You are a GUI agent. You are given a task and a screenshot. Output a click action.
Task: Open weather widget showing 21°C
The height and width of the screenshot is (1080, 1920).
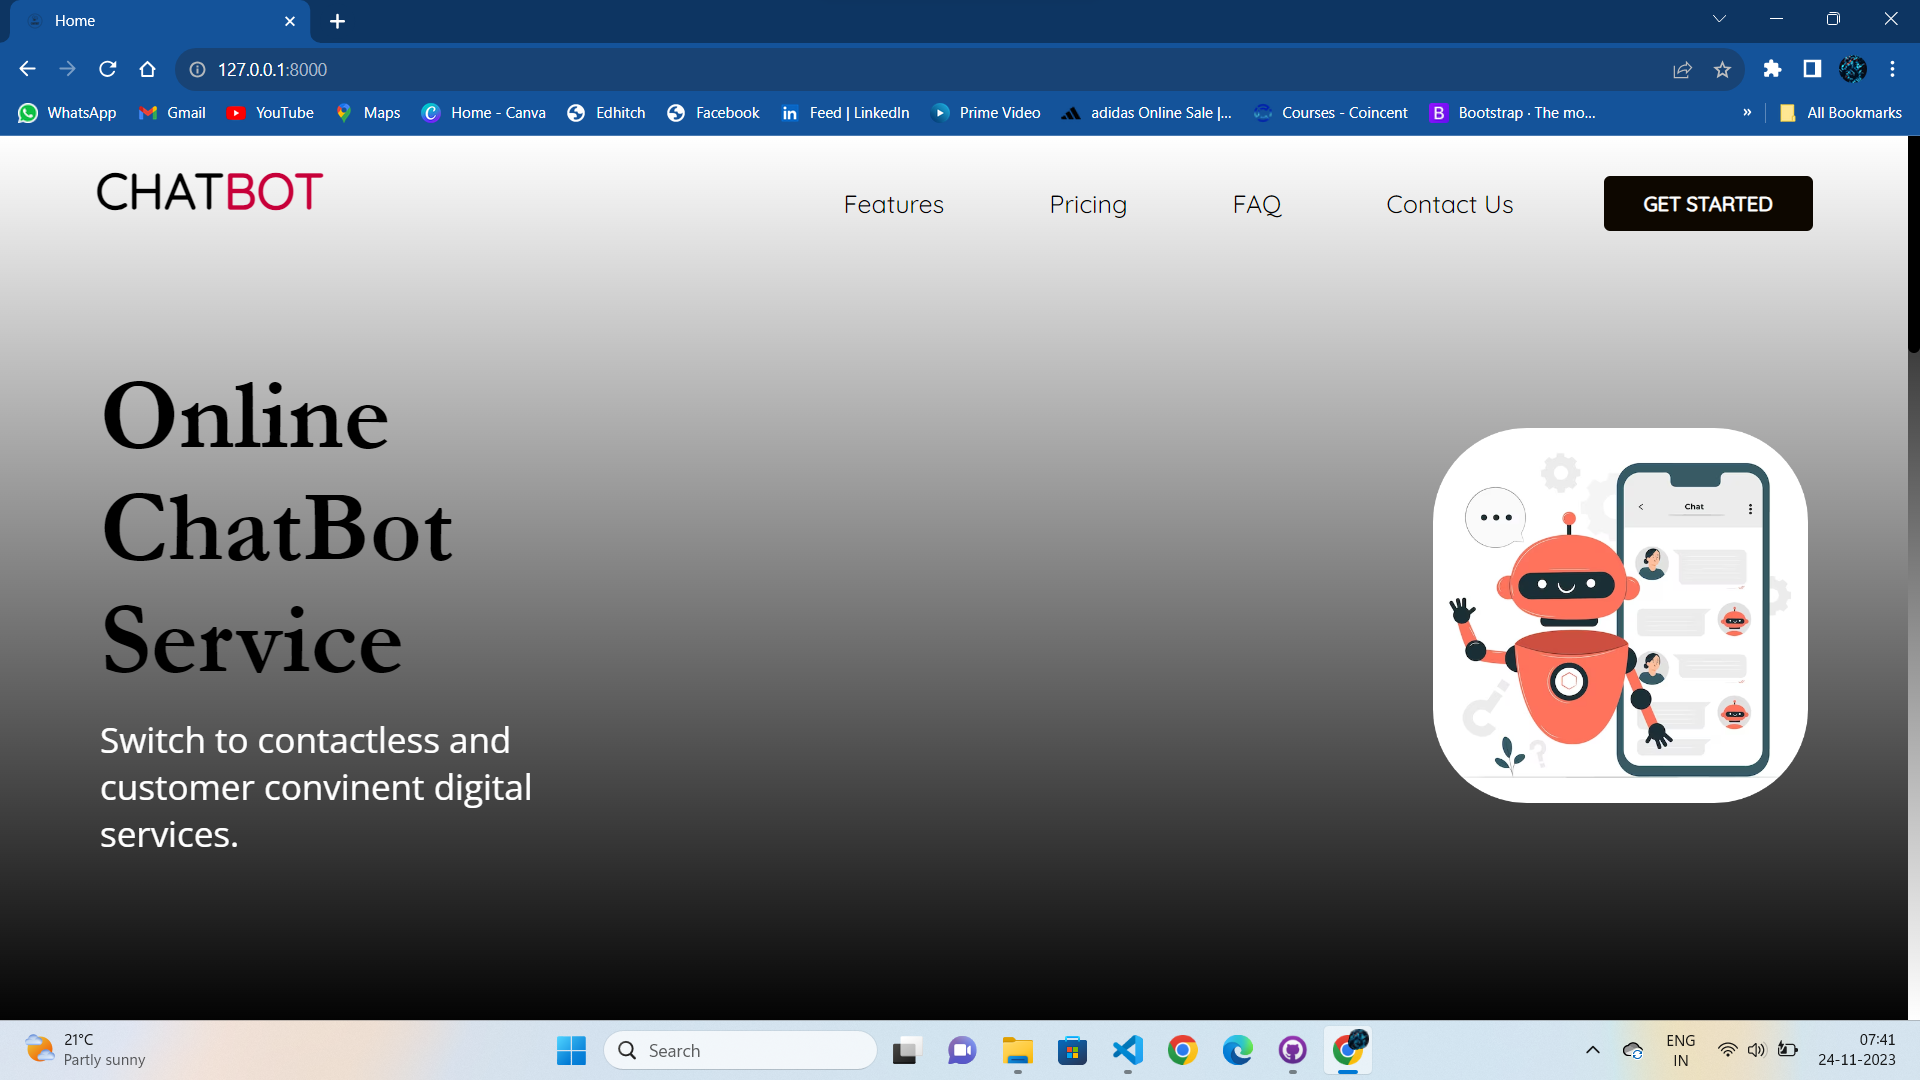tap(85, 1050)
